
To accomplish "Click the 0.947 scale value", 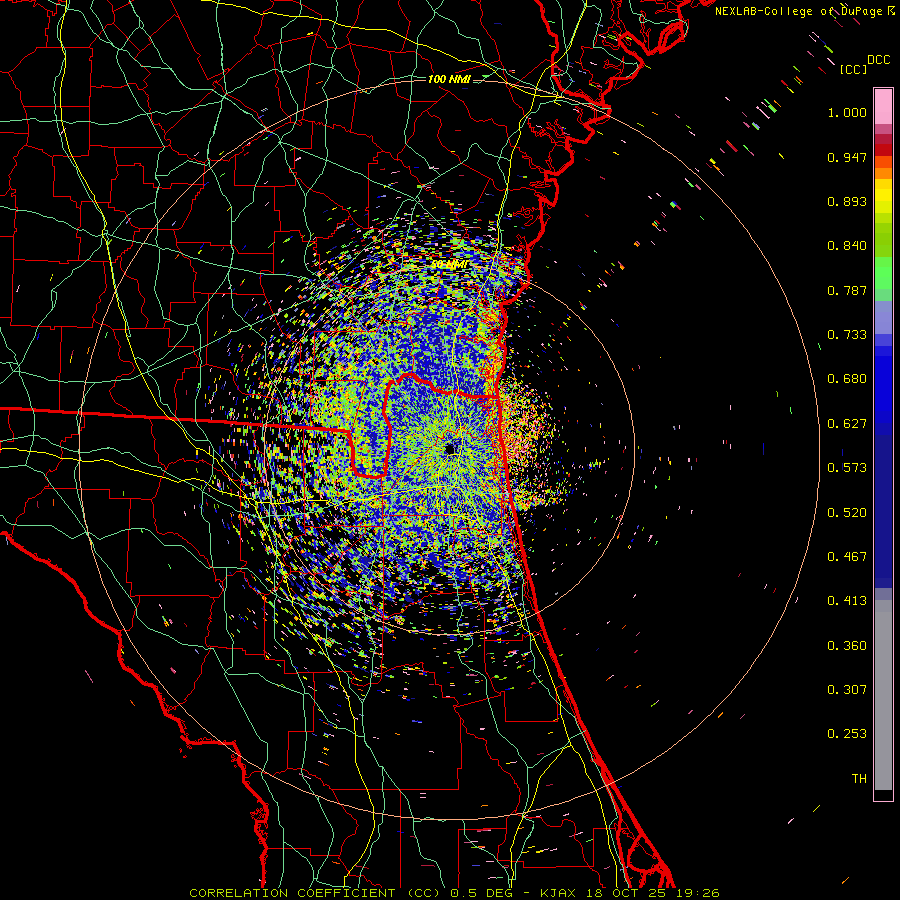I will pos(847,157).
